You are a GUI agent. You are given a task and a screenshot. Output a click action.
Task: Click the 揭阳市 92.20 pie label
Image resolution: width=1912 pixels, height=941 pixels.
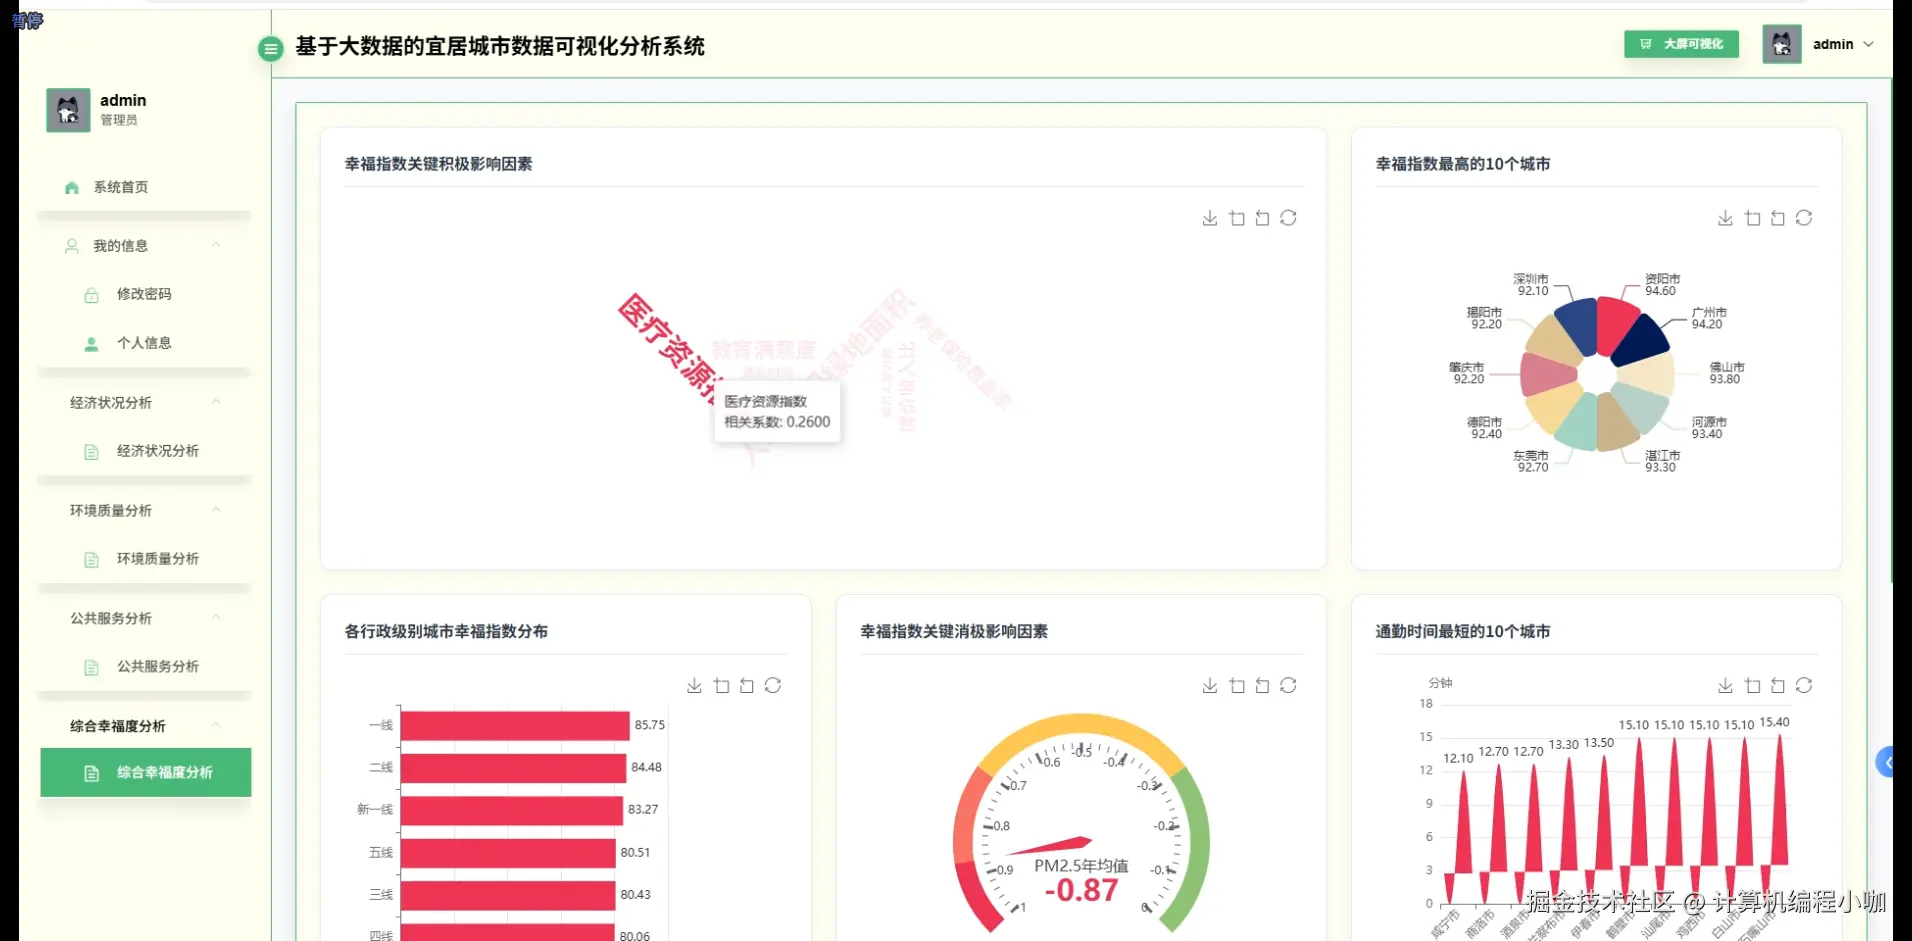point(1484,318)
